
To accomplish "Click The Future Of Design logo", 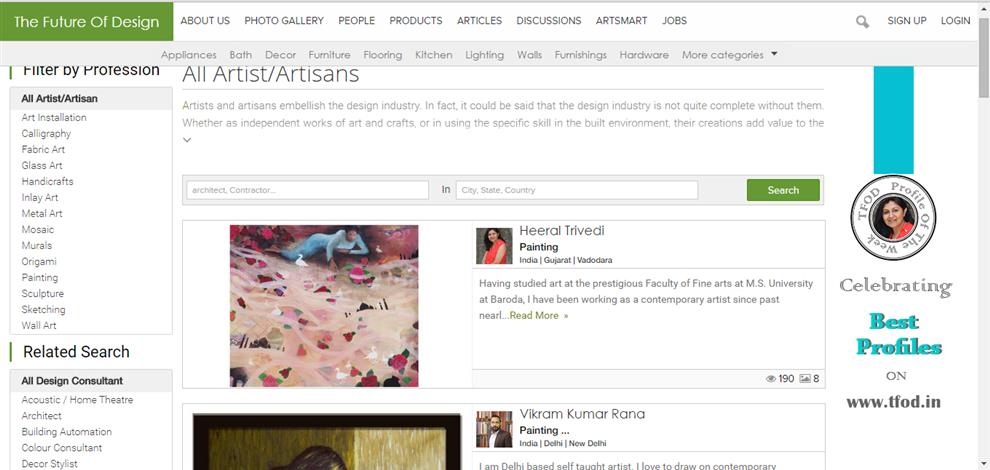I will point(86,21).
